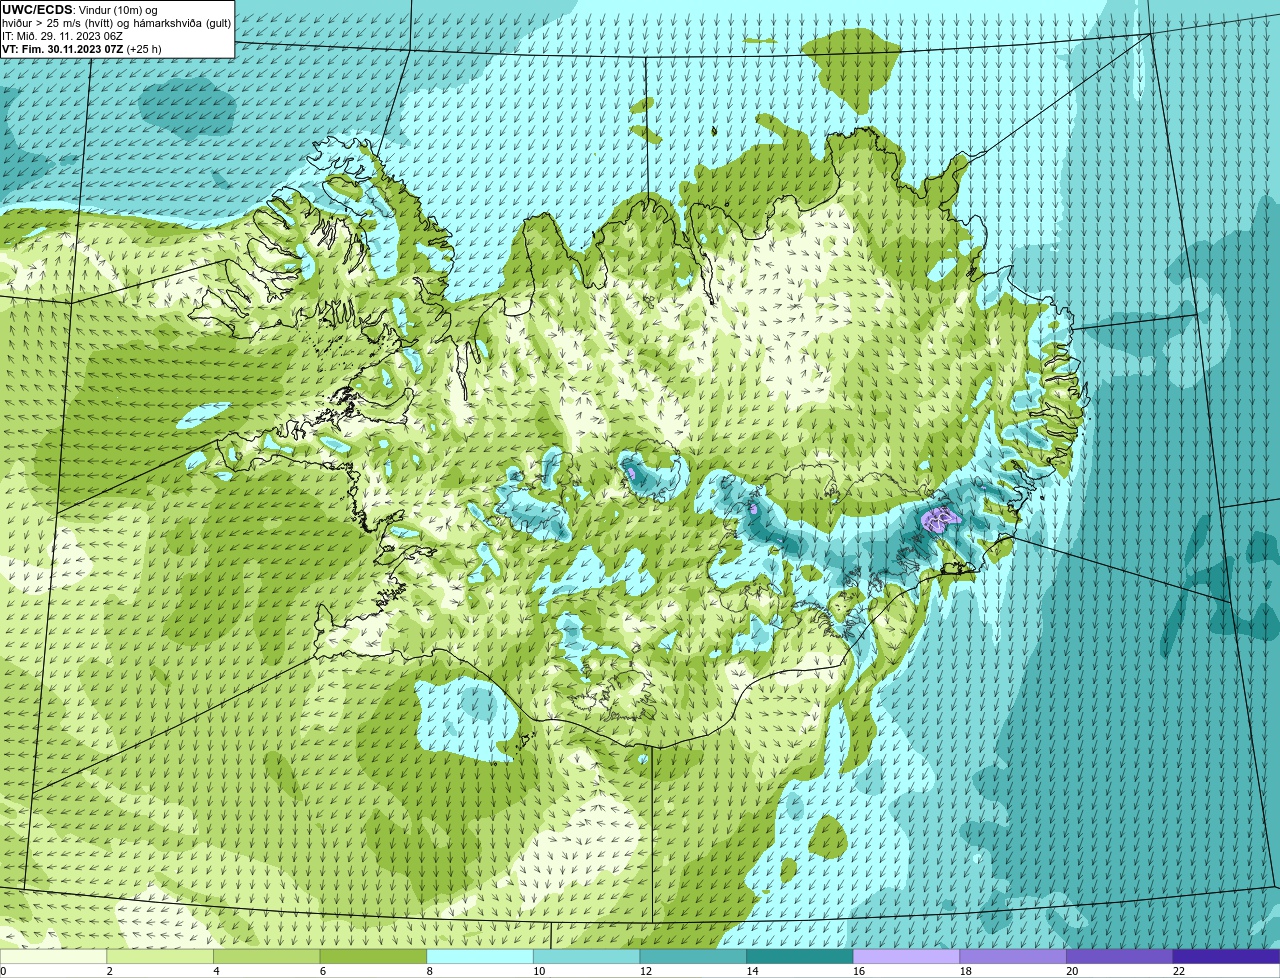Select the 8–10 m/s light cyan legend swatch
Image resolution: width=1280 pixels, height=978 pixels.
480,956
